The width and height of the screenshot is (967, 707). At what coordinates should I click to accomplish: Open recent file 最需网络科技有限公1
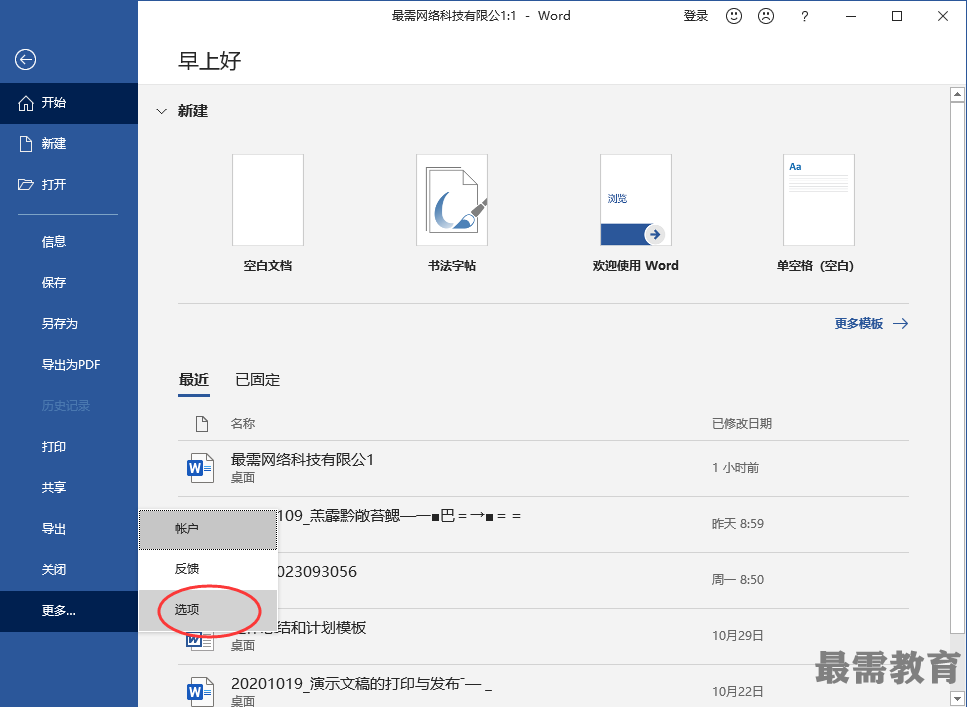[x=543, y=468]
